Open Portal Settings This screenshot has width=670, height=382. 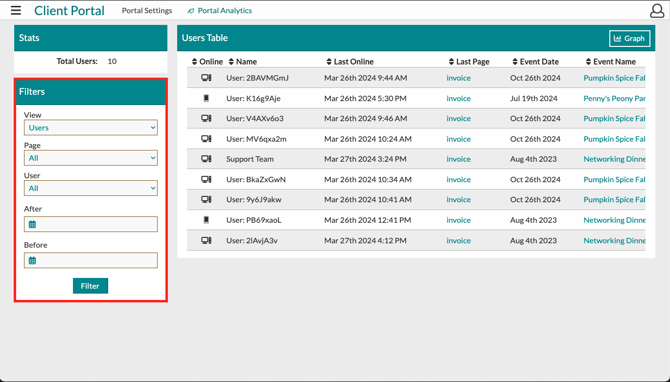pos(147,11)
